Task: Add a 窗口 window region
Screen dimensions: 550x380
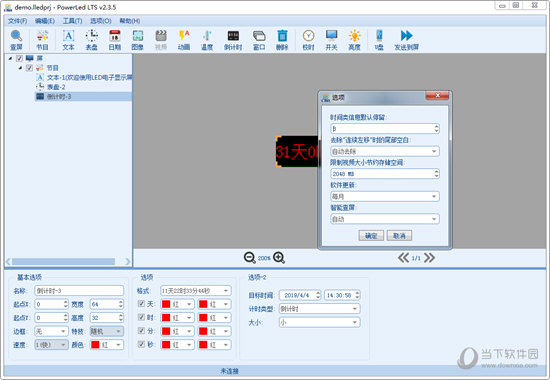Action: tap(259, 40)
